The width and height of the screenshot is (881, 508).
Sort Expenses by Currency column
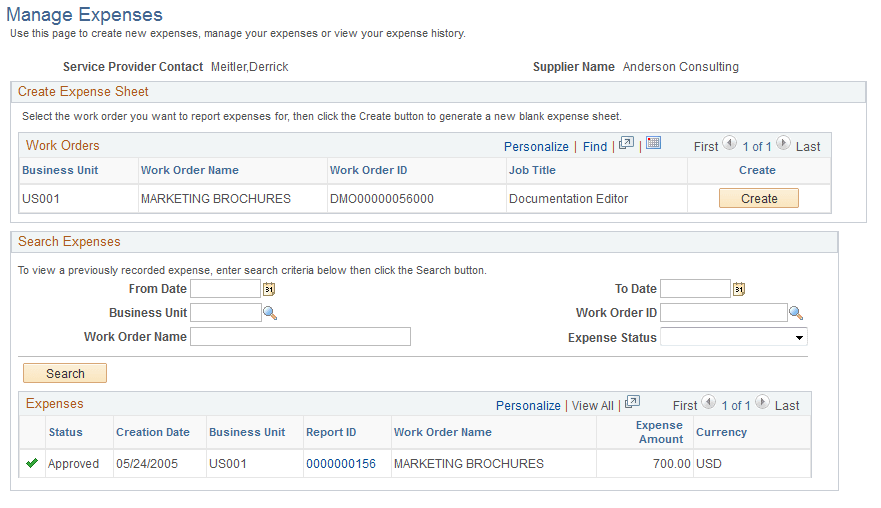(x=721, y=432)
